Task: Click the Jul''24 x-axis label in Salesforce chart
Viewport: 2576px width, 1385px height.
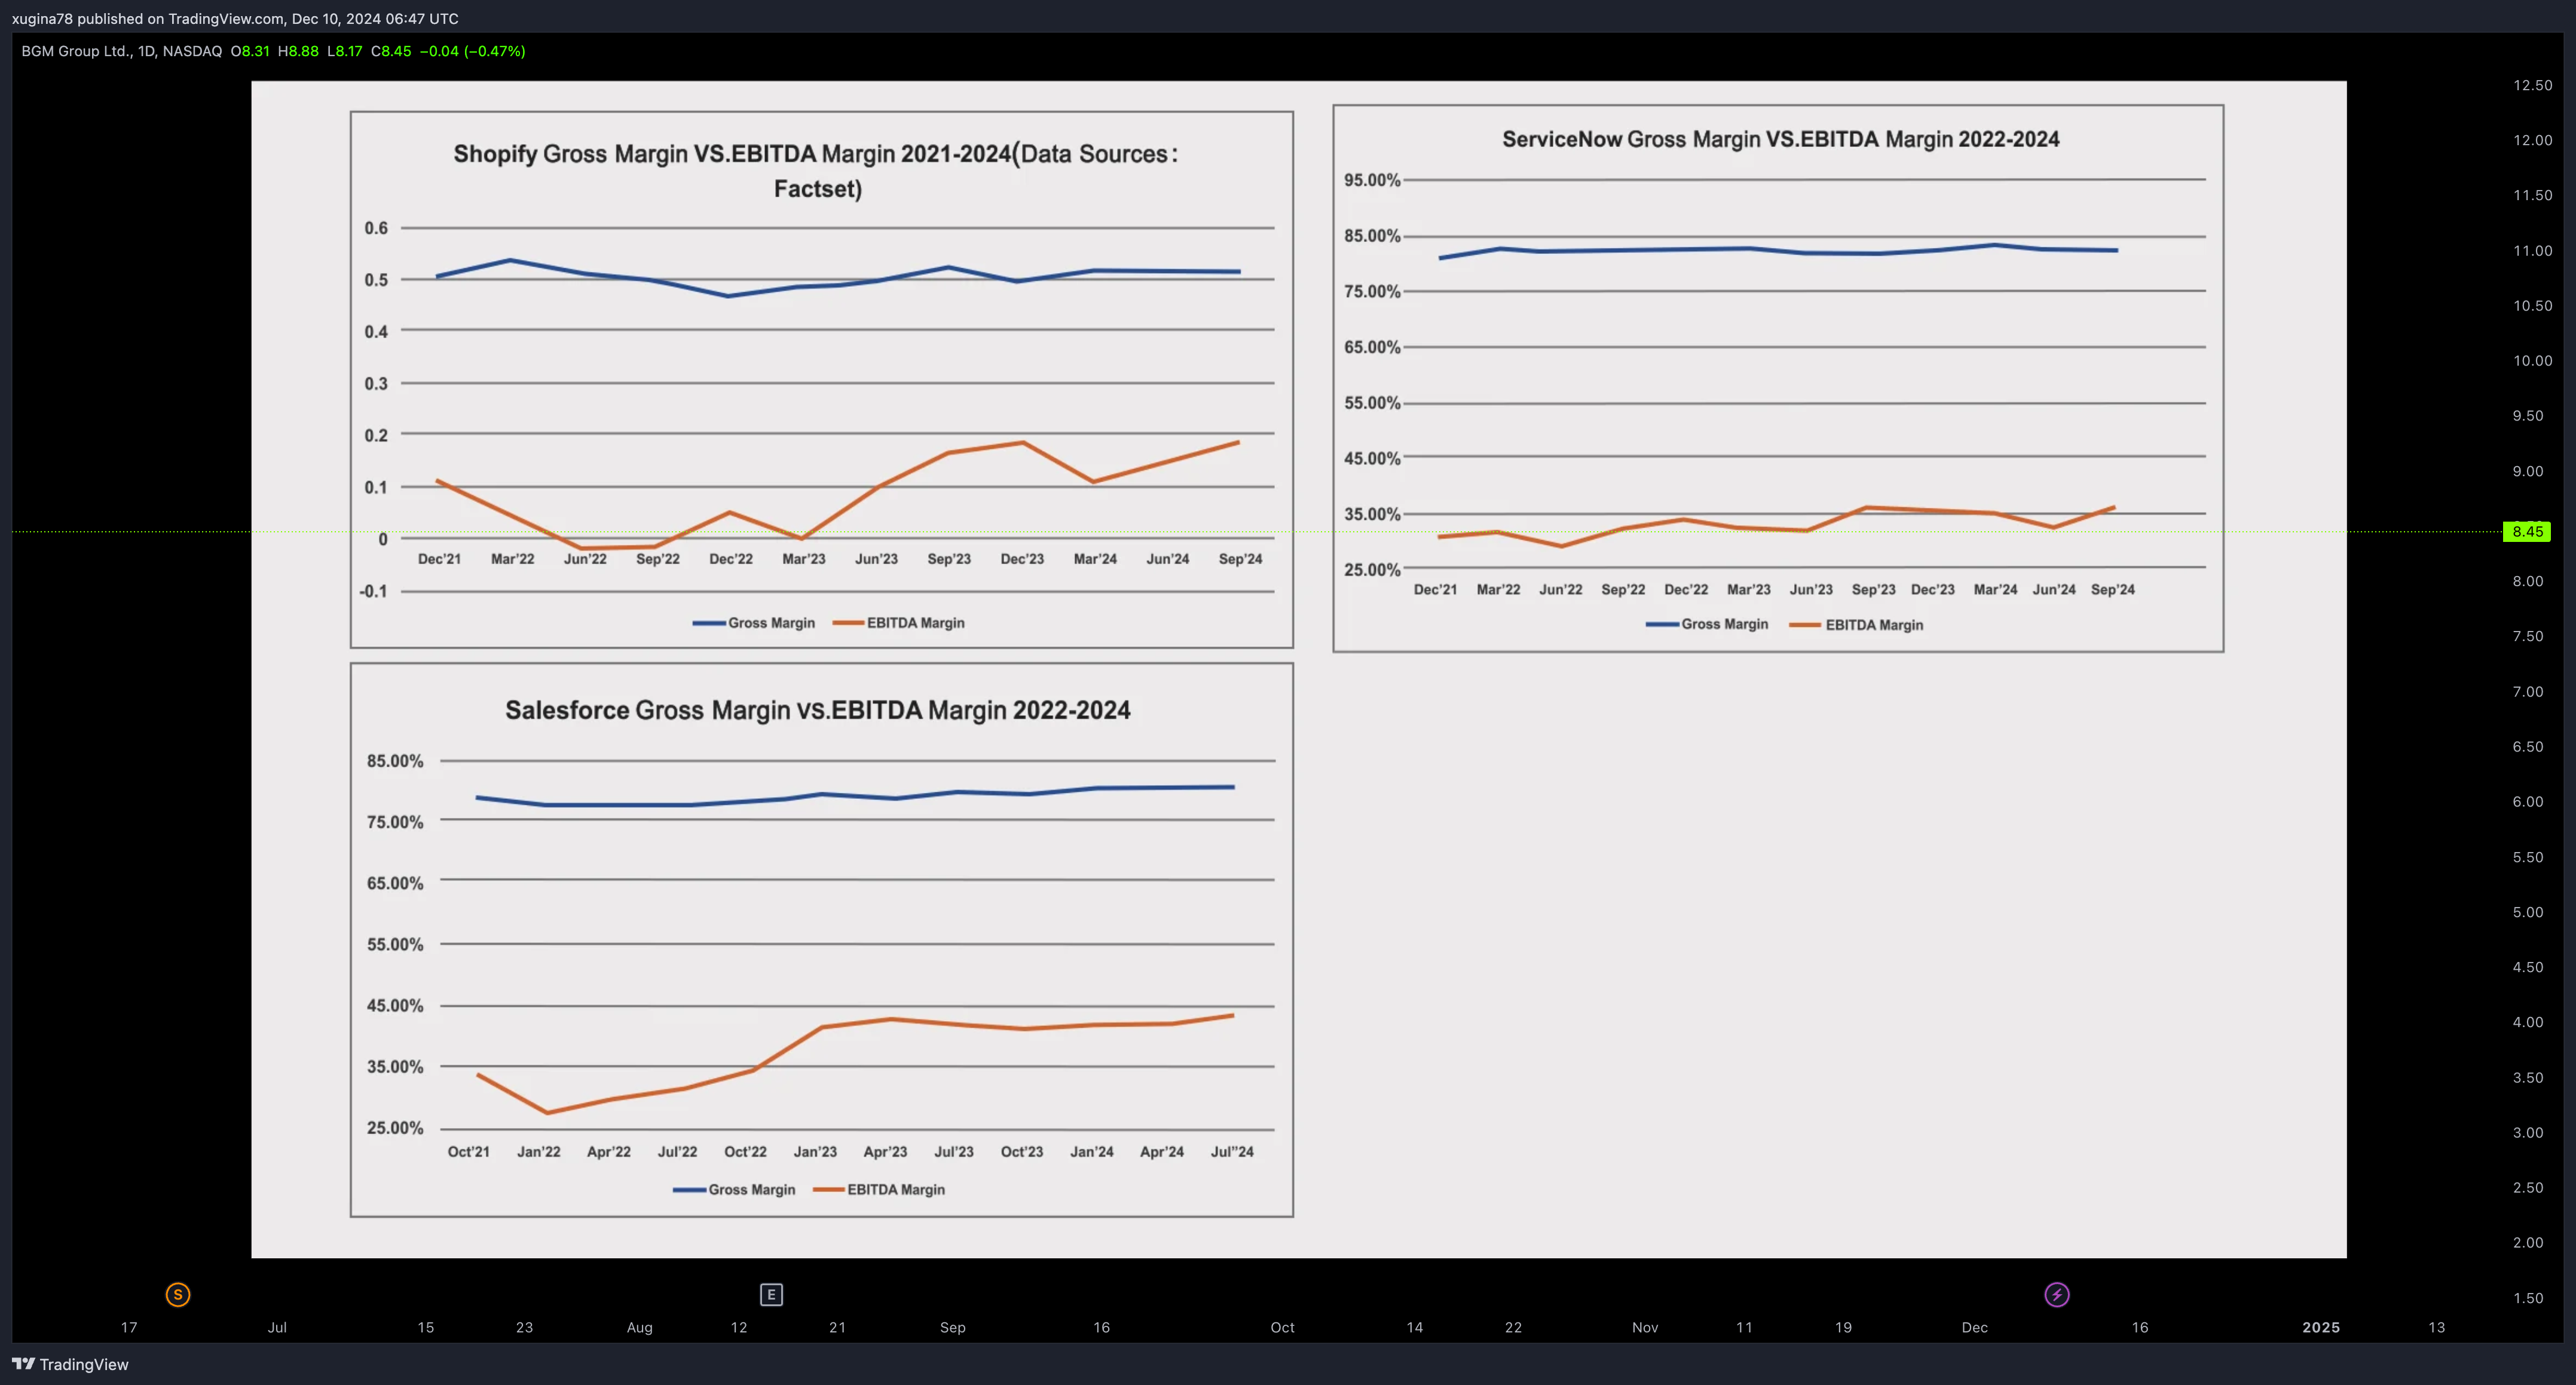Action: click(1232, 1152)
